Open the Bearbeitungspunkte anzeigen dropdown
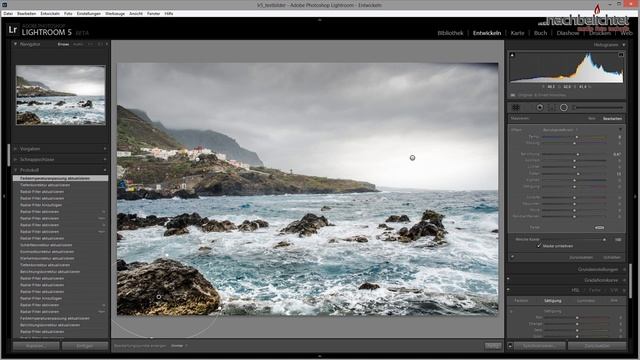 (x=178, y=346)
